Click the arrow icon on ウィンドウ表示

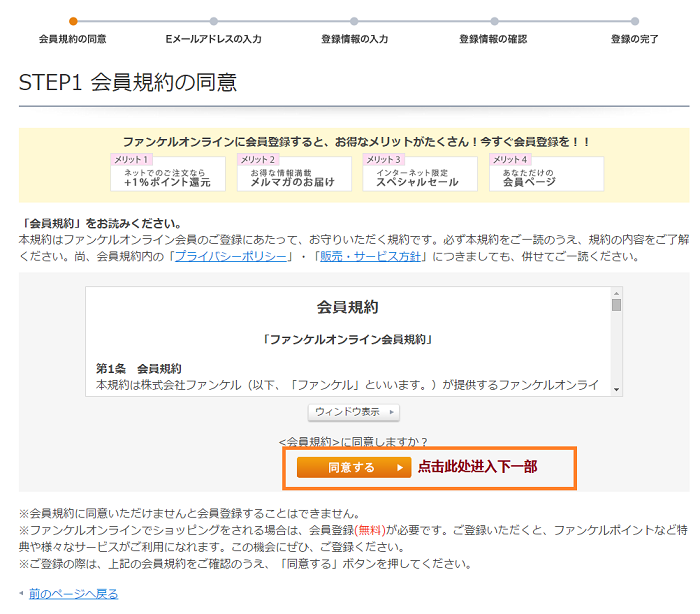391,412
